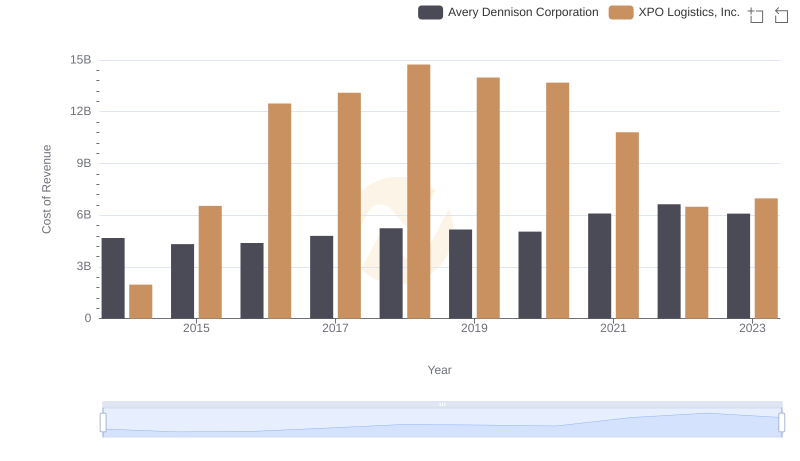Click the Avery Dennison bar for 2017
Viewport: 800px width, 461px height.
321,277
